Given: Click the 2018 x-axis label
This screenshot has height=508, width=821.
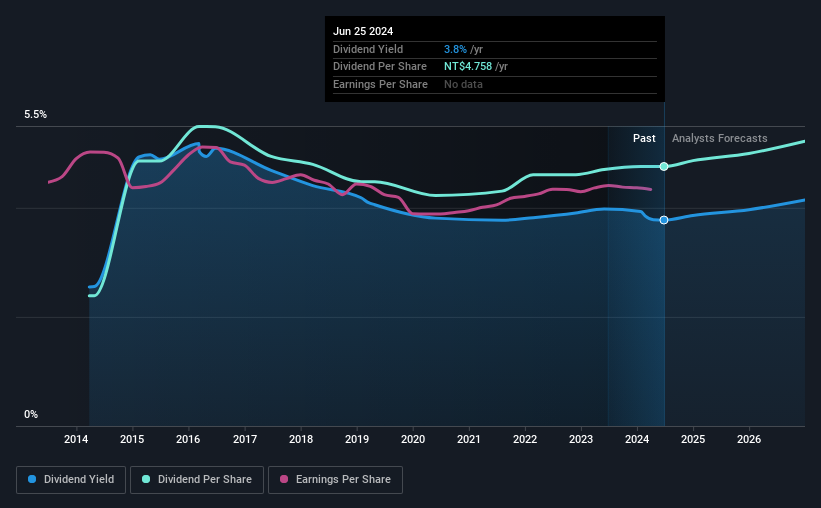Looking at the screenshot, I should click(301, 439).
